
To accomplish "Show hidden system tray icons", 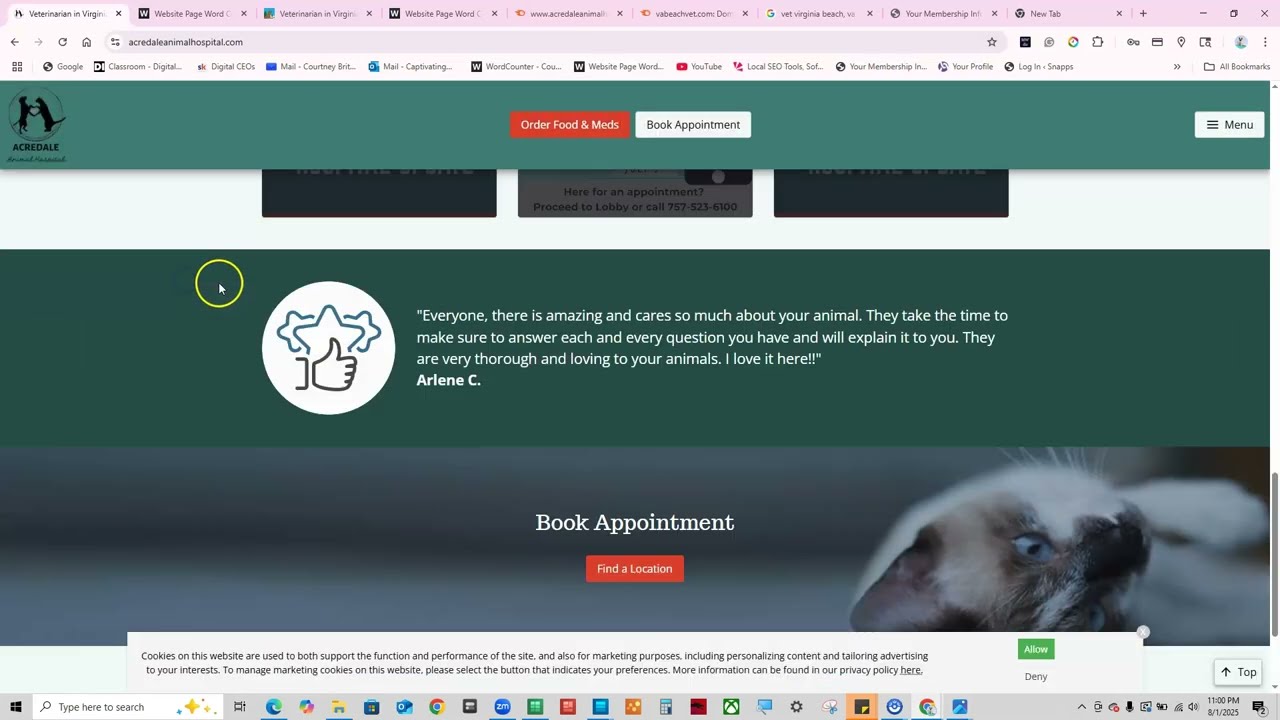I will (1081, 707).
